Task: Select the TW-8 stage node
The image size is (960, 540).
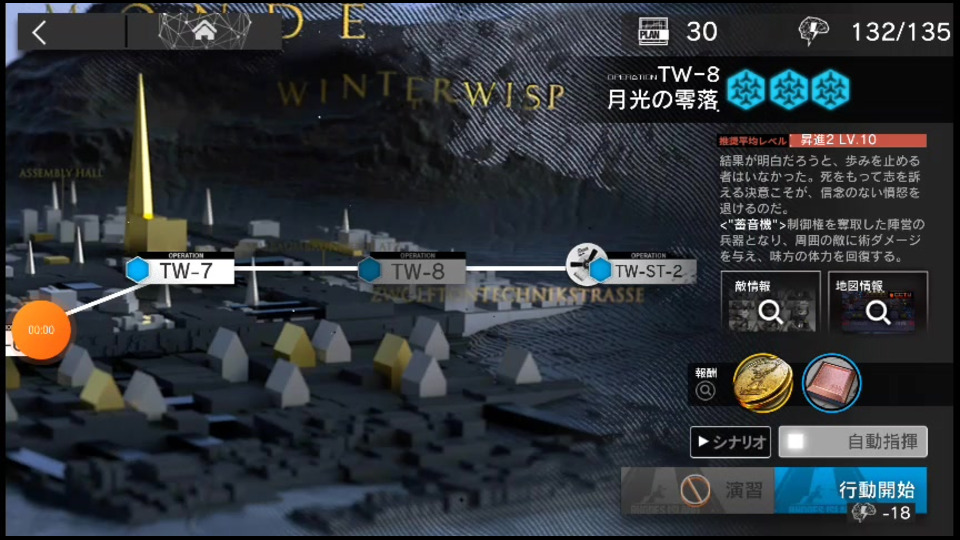Action: point(411,269)
